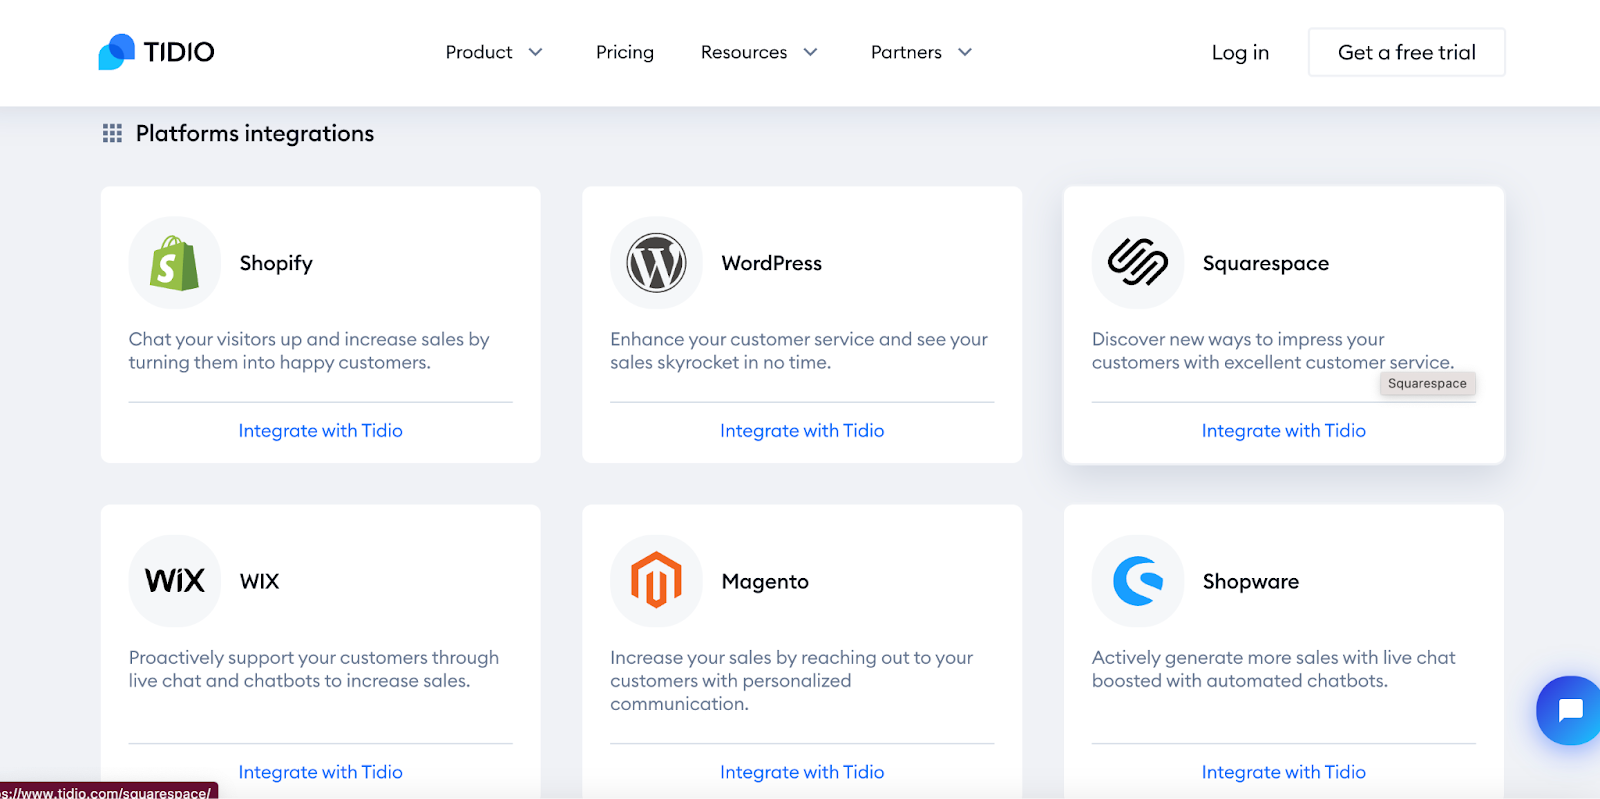Screen dimensions: 1600x799
Task: Click the grid icon beside Platforms integrations
Action: click(x=112, y=133)
